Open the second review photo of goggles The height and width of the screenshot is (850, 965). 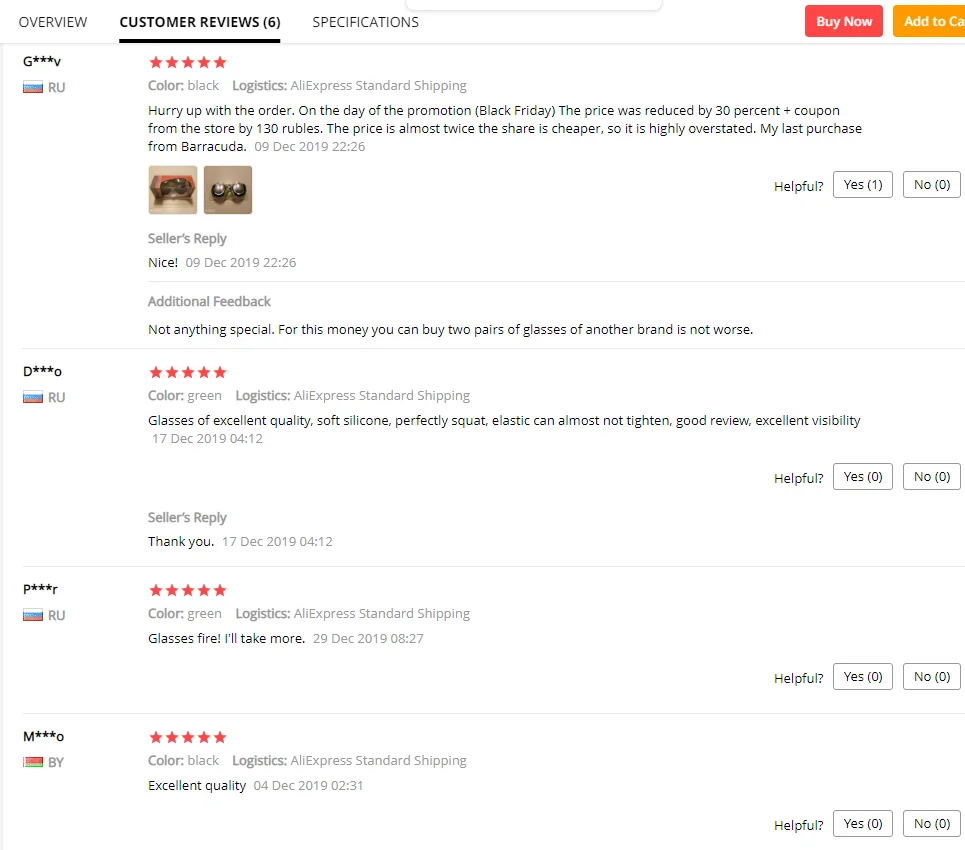pos(228,190)
